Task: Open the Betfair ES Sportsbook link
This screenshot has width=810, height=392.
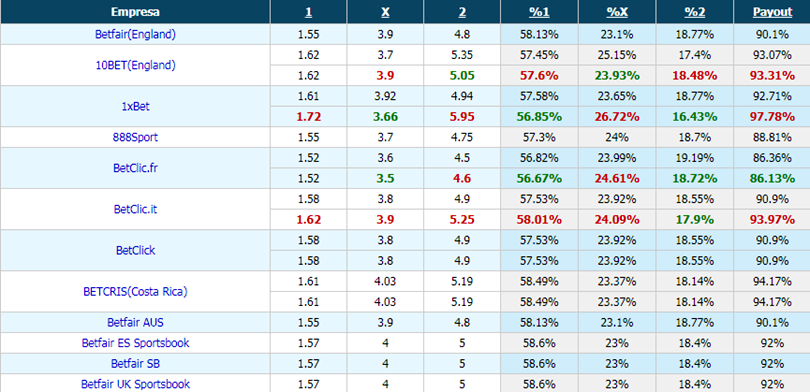Action: coord(135,343)
